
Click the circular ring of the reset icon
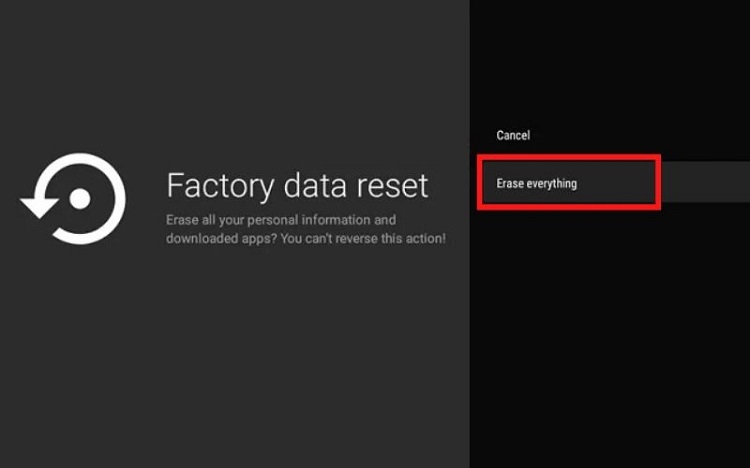110,175
